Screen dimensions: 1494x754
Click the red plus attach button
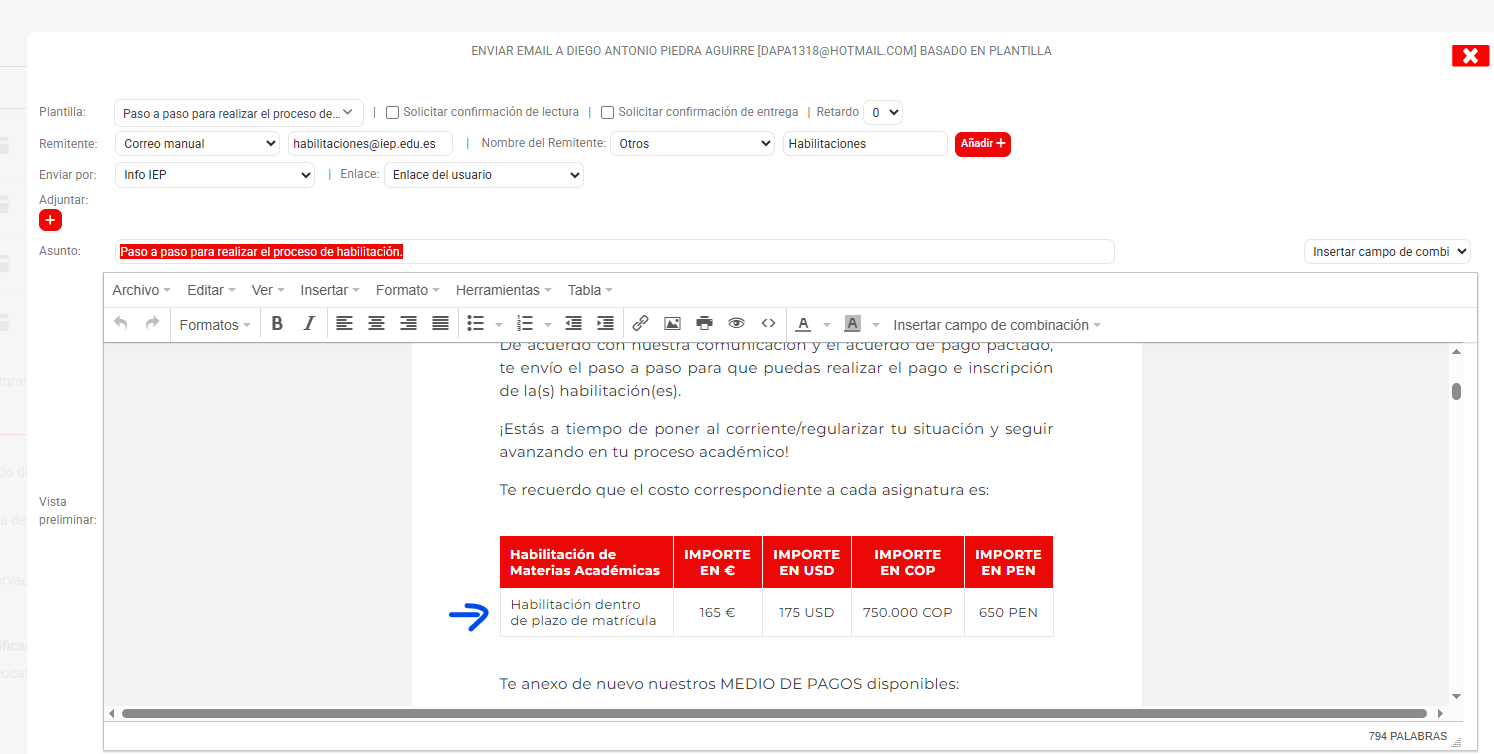click(x=50, y=220)
